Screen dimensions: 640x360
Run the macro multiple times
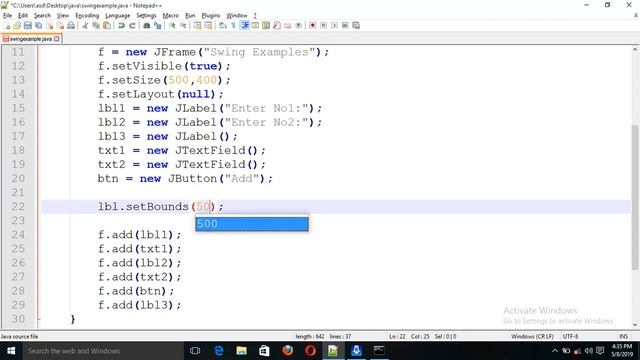tap(345, 25)
